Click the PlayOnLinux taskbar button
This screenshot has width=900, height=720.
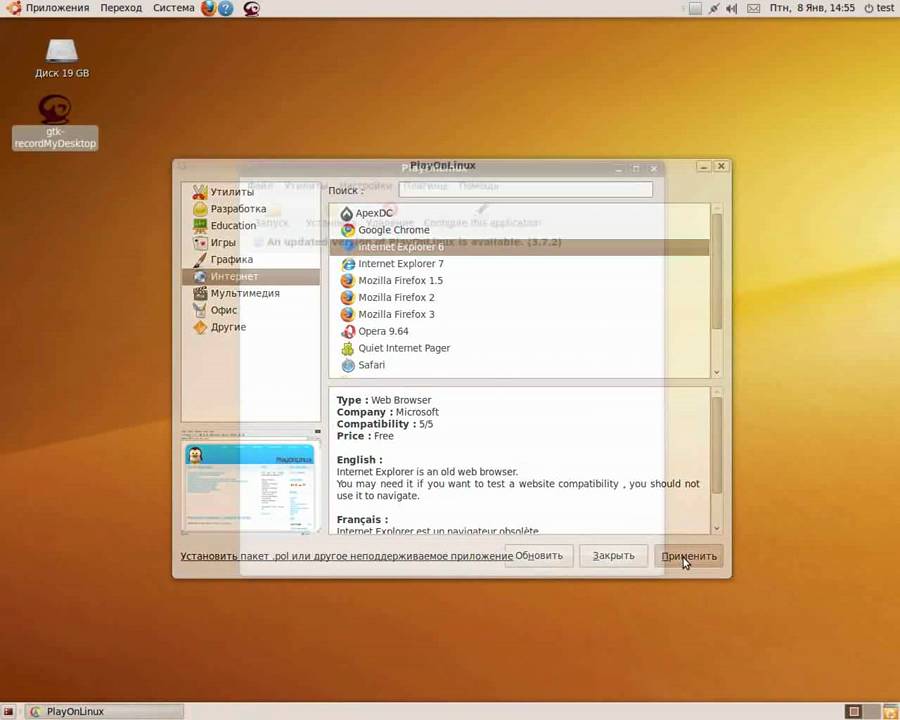(104, 711)
